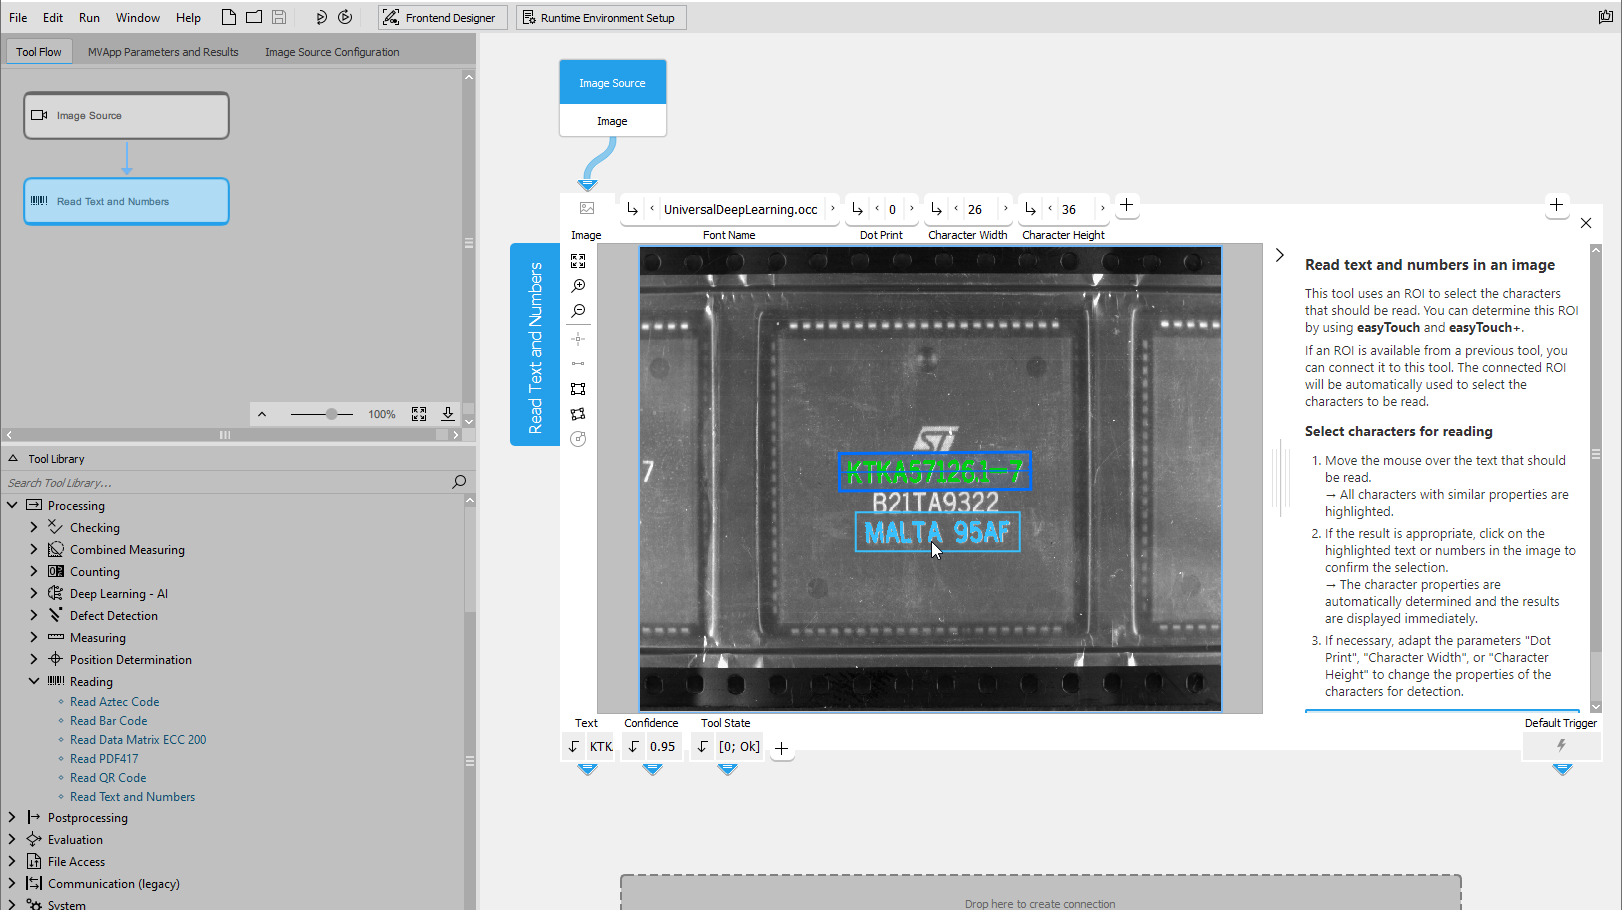The image size is (1622, 910).
Task: Open the Window menu
Action: coord(138,17)
